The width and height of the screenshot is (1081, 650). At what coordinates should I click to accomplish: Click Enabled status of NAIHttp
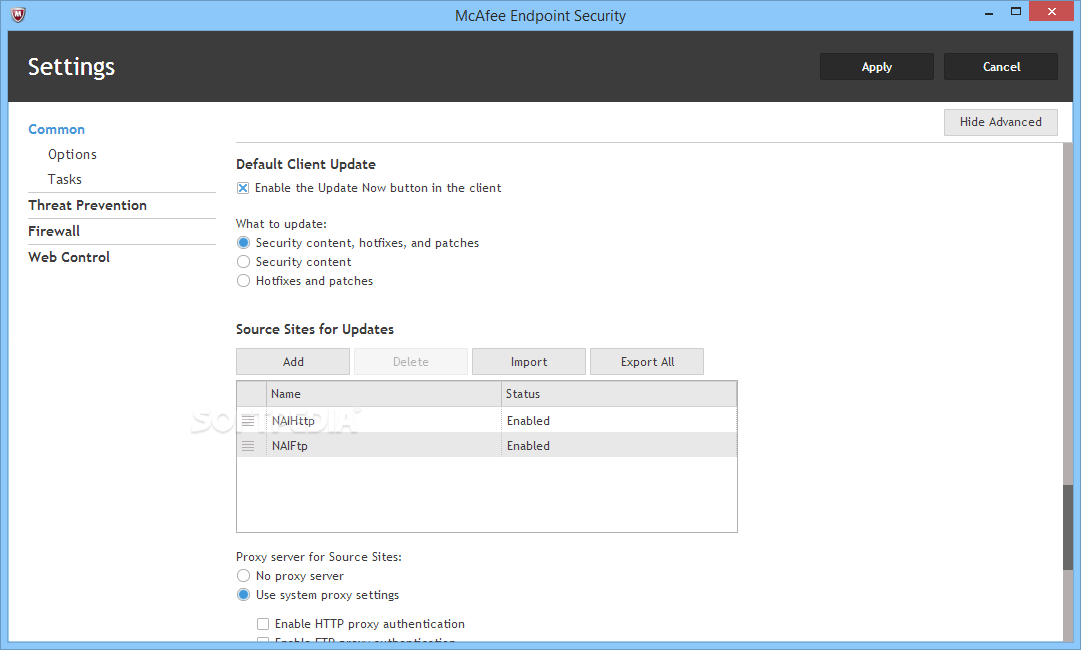[528, 420]
